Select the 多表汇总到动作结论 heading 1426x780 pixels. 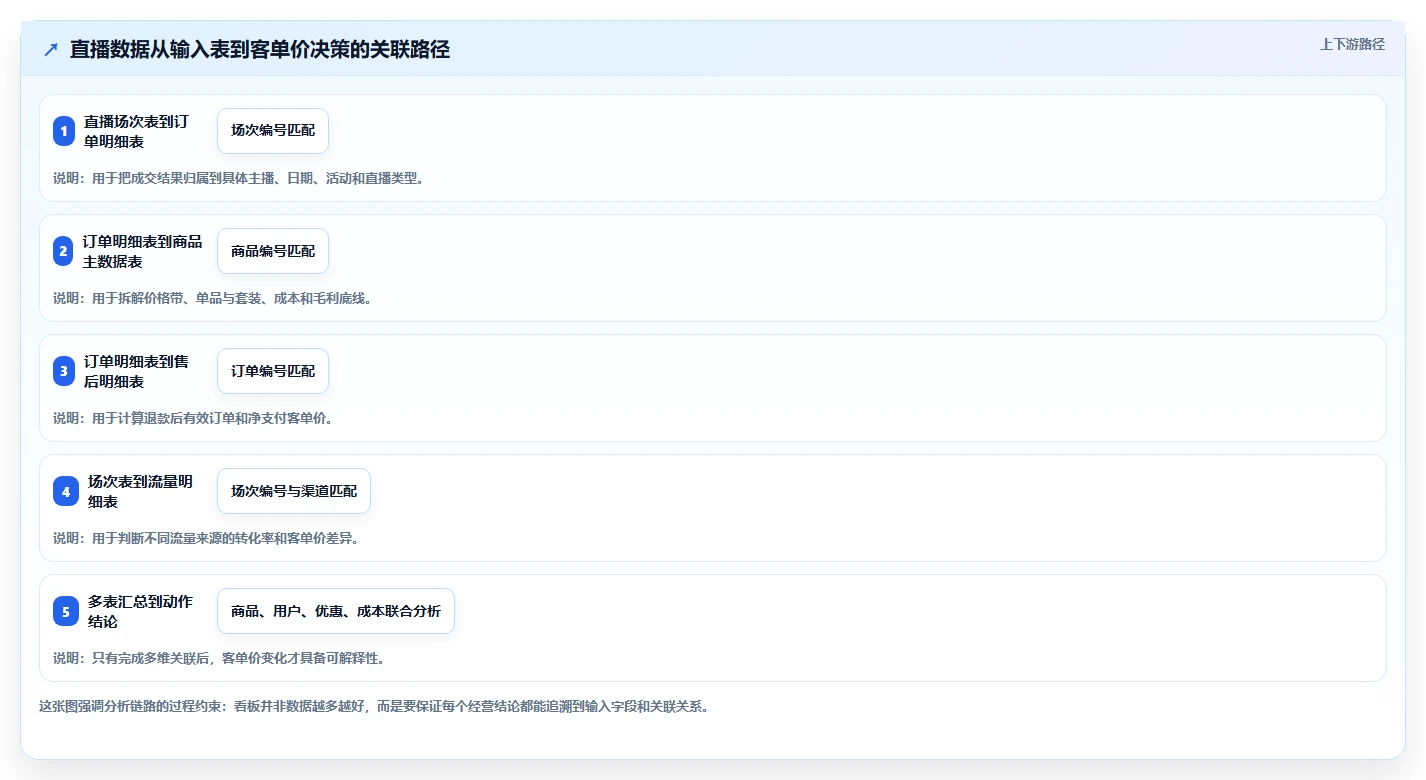[x=140, y=611]
